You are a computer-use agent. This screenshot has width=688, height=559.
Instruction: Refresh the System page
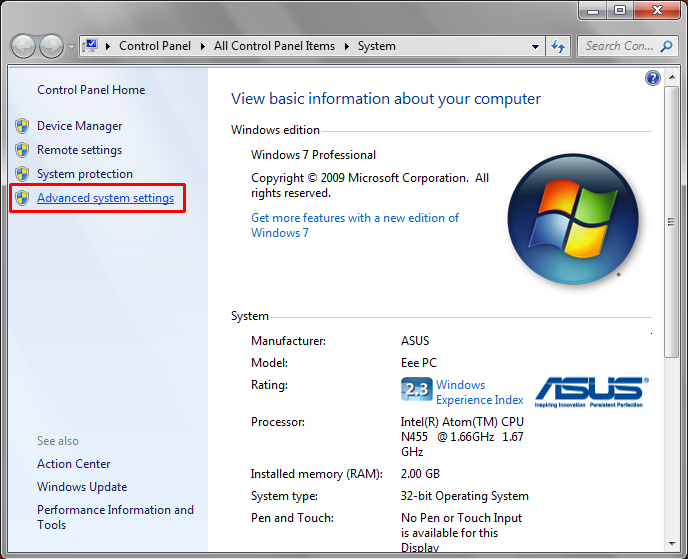pos(558,46)
